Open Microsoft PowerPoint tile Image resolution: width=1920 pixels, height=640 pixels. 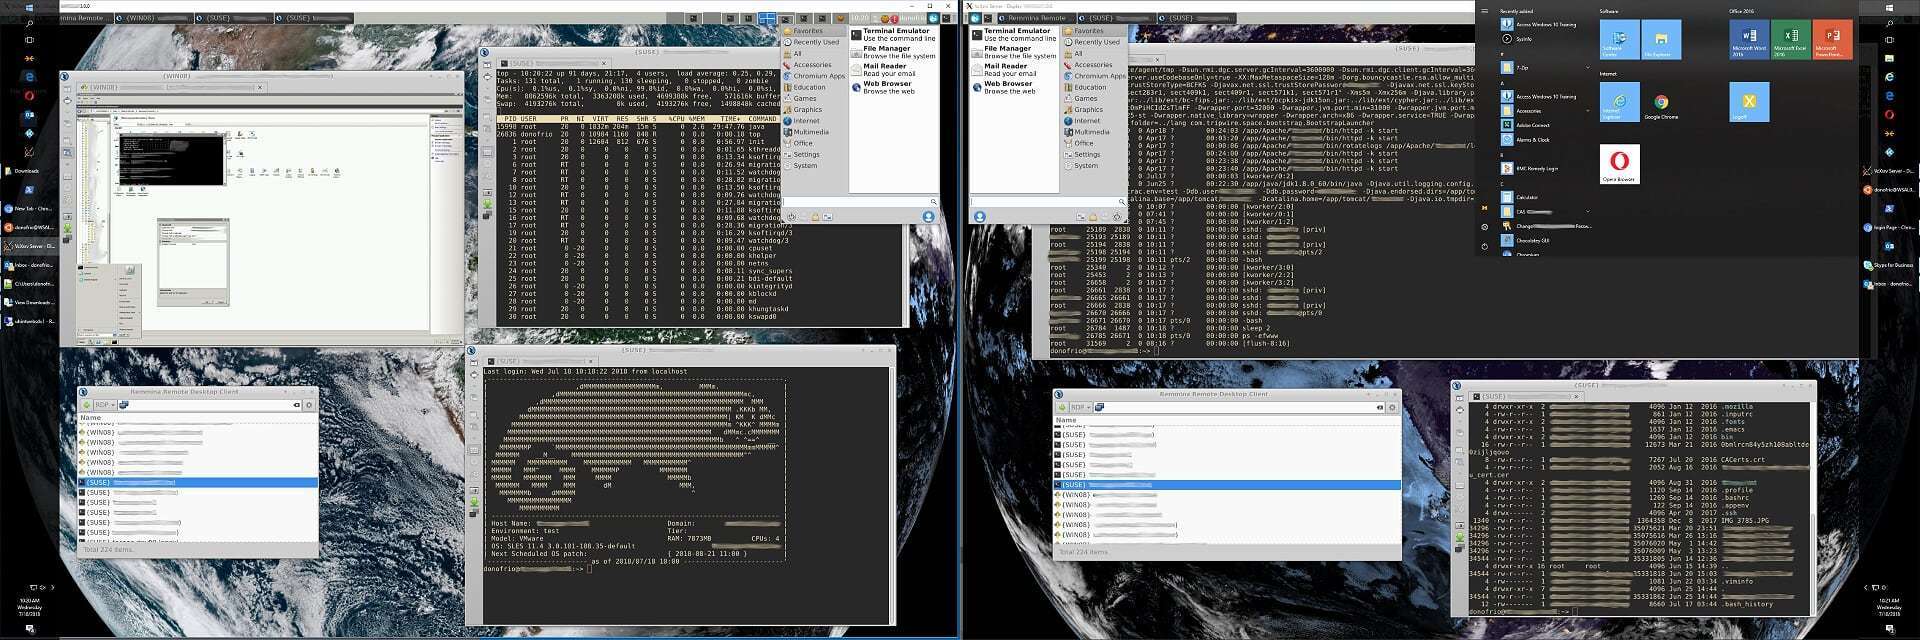(x=1832, y=40)
